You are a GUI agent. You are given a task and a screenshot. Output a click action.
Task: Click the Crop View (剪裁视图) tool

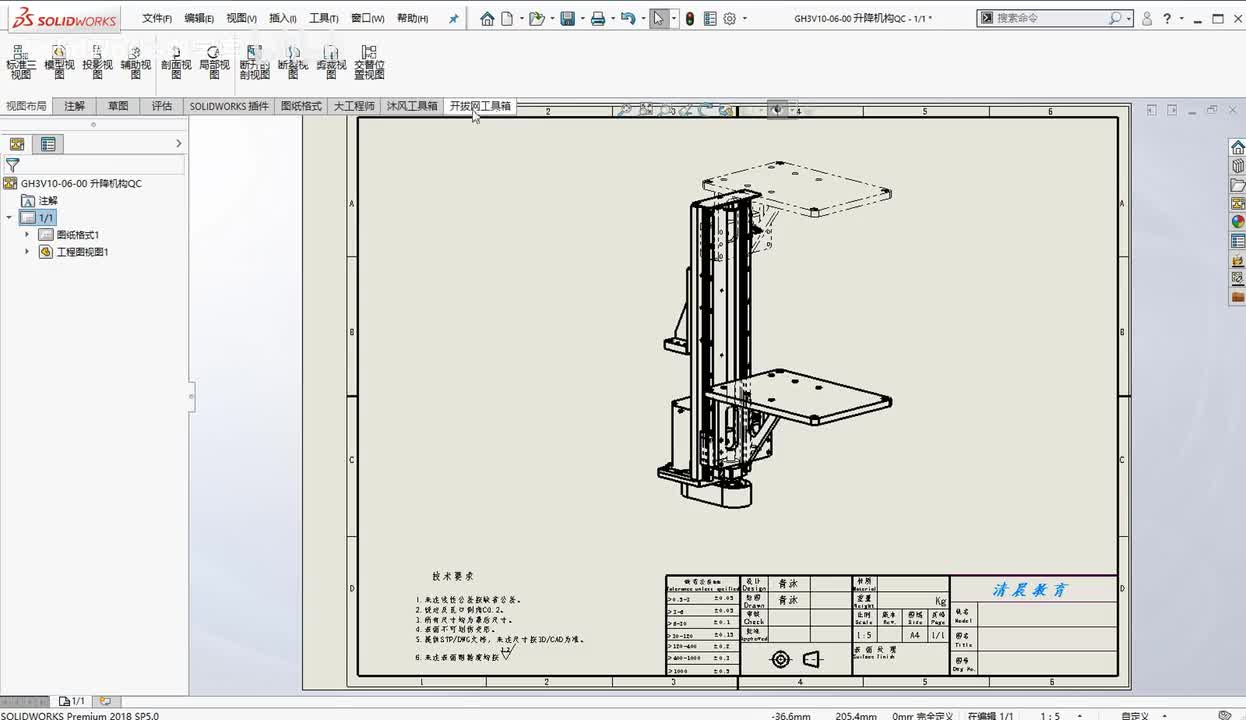pos(331,62)
